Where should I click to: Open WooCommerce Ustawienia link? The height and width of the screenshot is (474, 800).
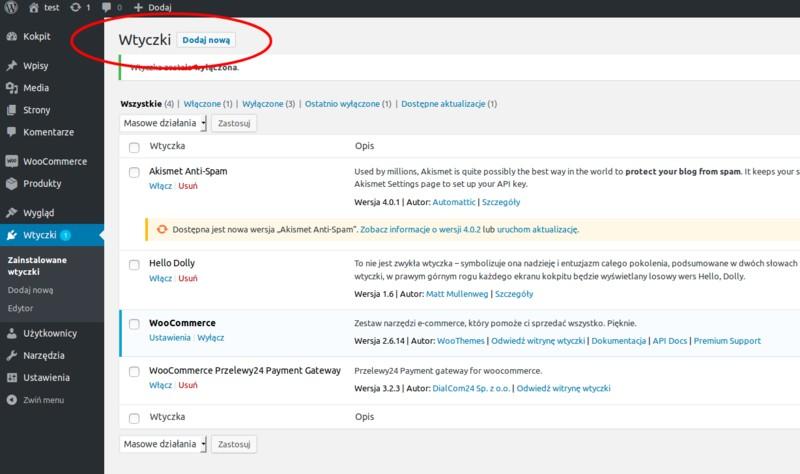click(169, 337)
